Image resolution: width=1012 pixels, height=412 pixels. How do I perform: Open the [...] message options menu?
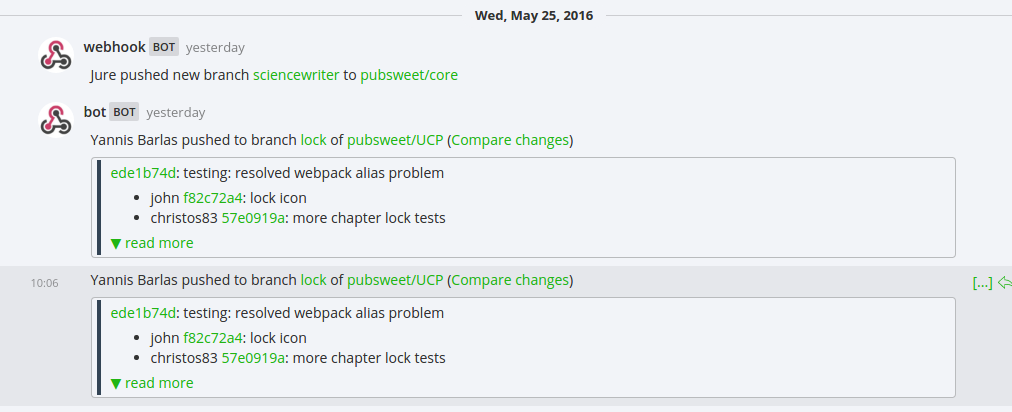(982, 282)
